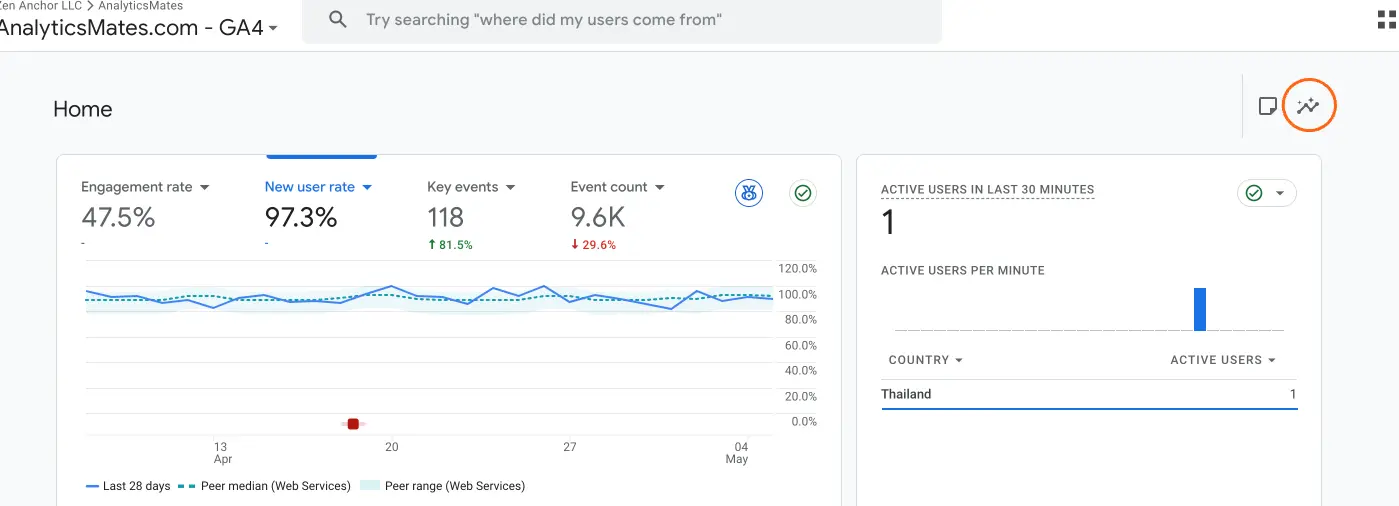1399x506 pixels.
Task: Click the 47.5% engagement rate value
Action: 118,217
